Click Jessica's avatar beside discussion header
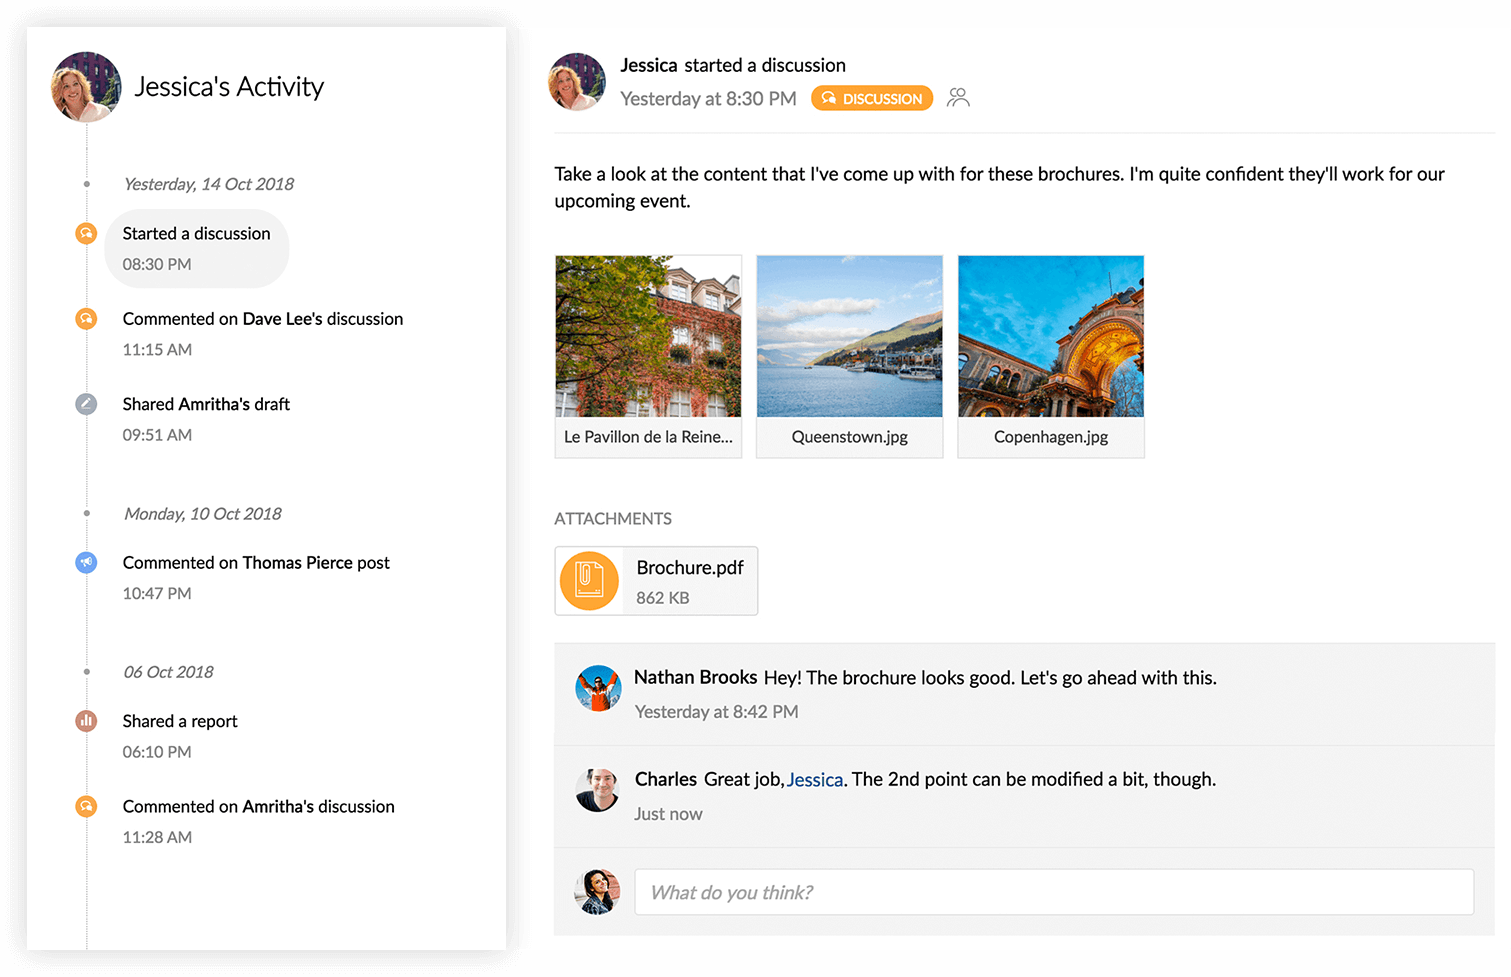This screenshot has width=1511, height=977. point(577,82)
